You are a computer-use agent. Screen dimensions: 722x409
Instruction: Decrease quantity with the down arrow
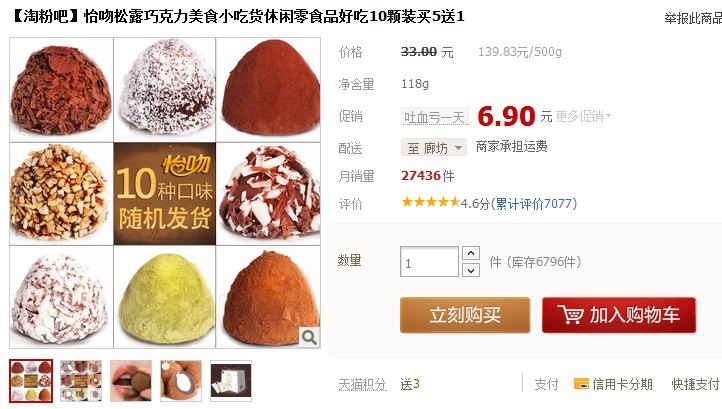coord(471,270)
